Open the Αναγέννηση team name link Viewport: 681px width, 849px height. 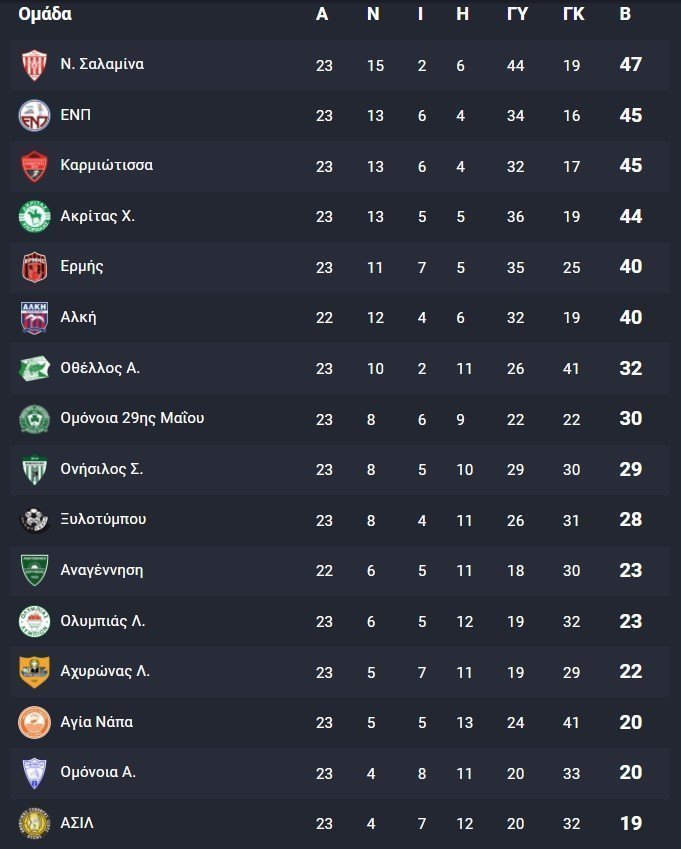click(x=102, y=570)
